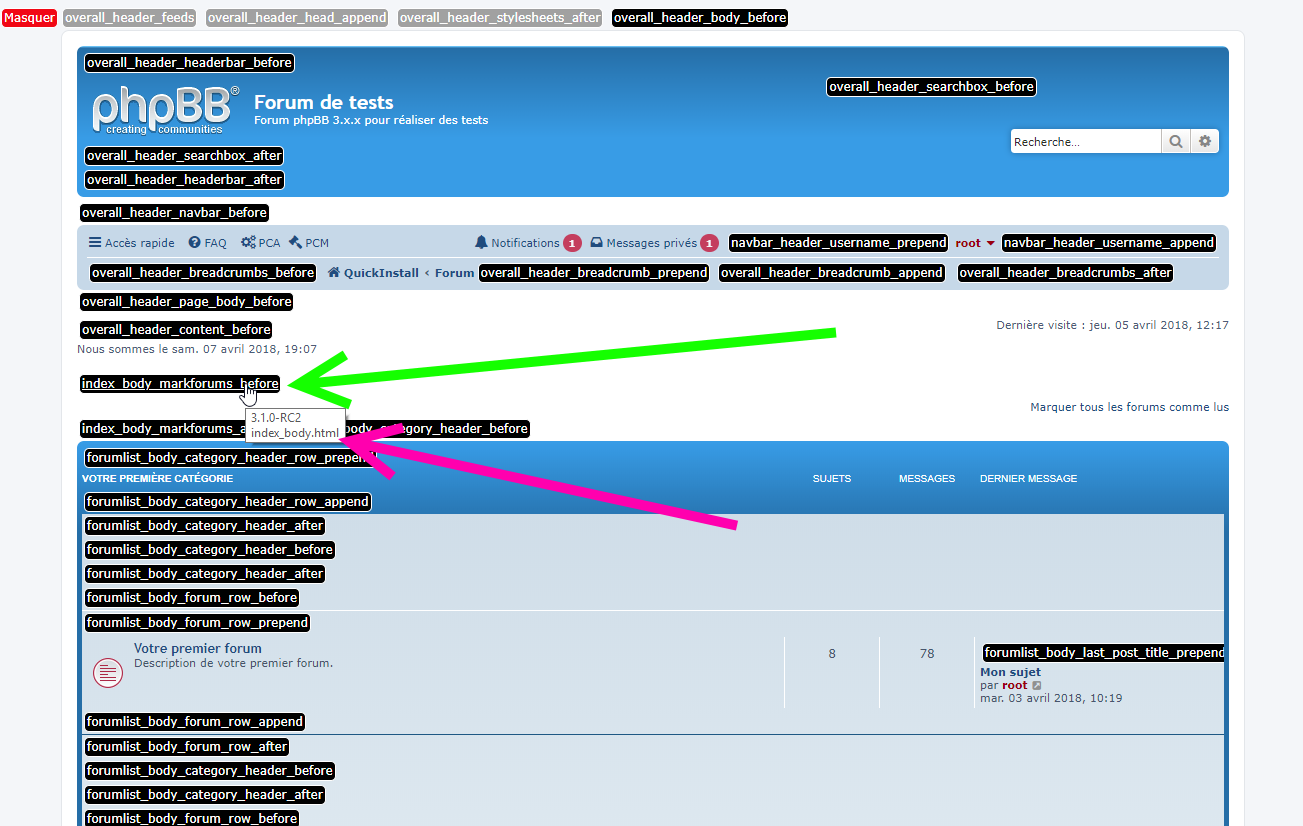Screen dimensions: 1303x826
Task: Click the search magnifier icon button
Action: 1175,142
